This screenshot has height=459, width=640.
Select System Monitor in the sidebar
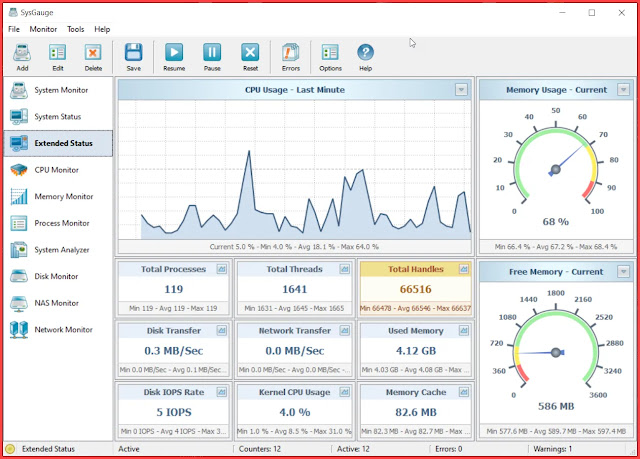pyautogui.click(x=58, y=90)
